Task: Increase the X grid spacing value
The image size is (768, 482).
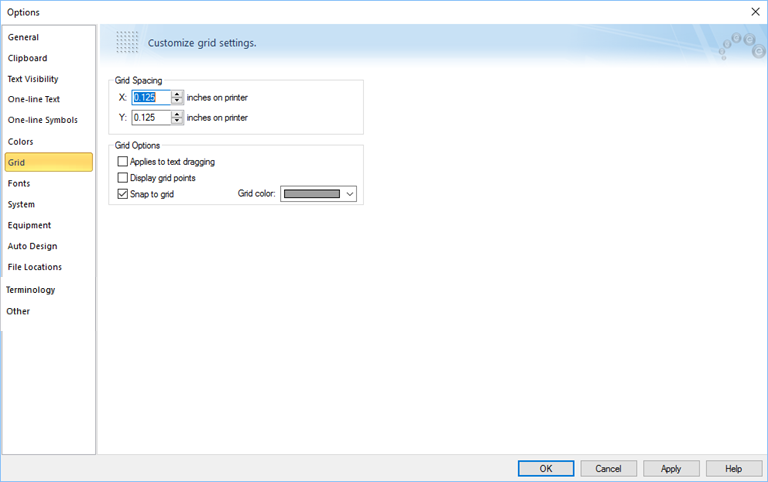Action: [178, 94]
